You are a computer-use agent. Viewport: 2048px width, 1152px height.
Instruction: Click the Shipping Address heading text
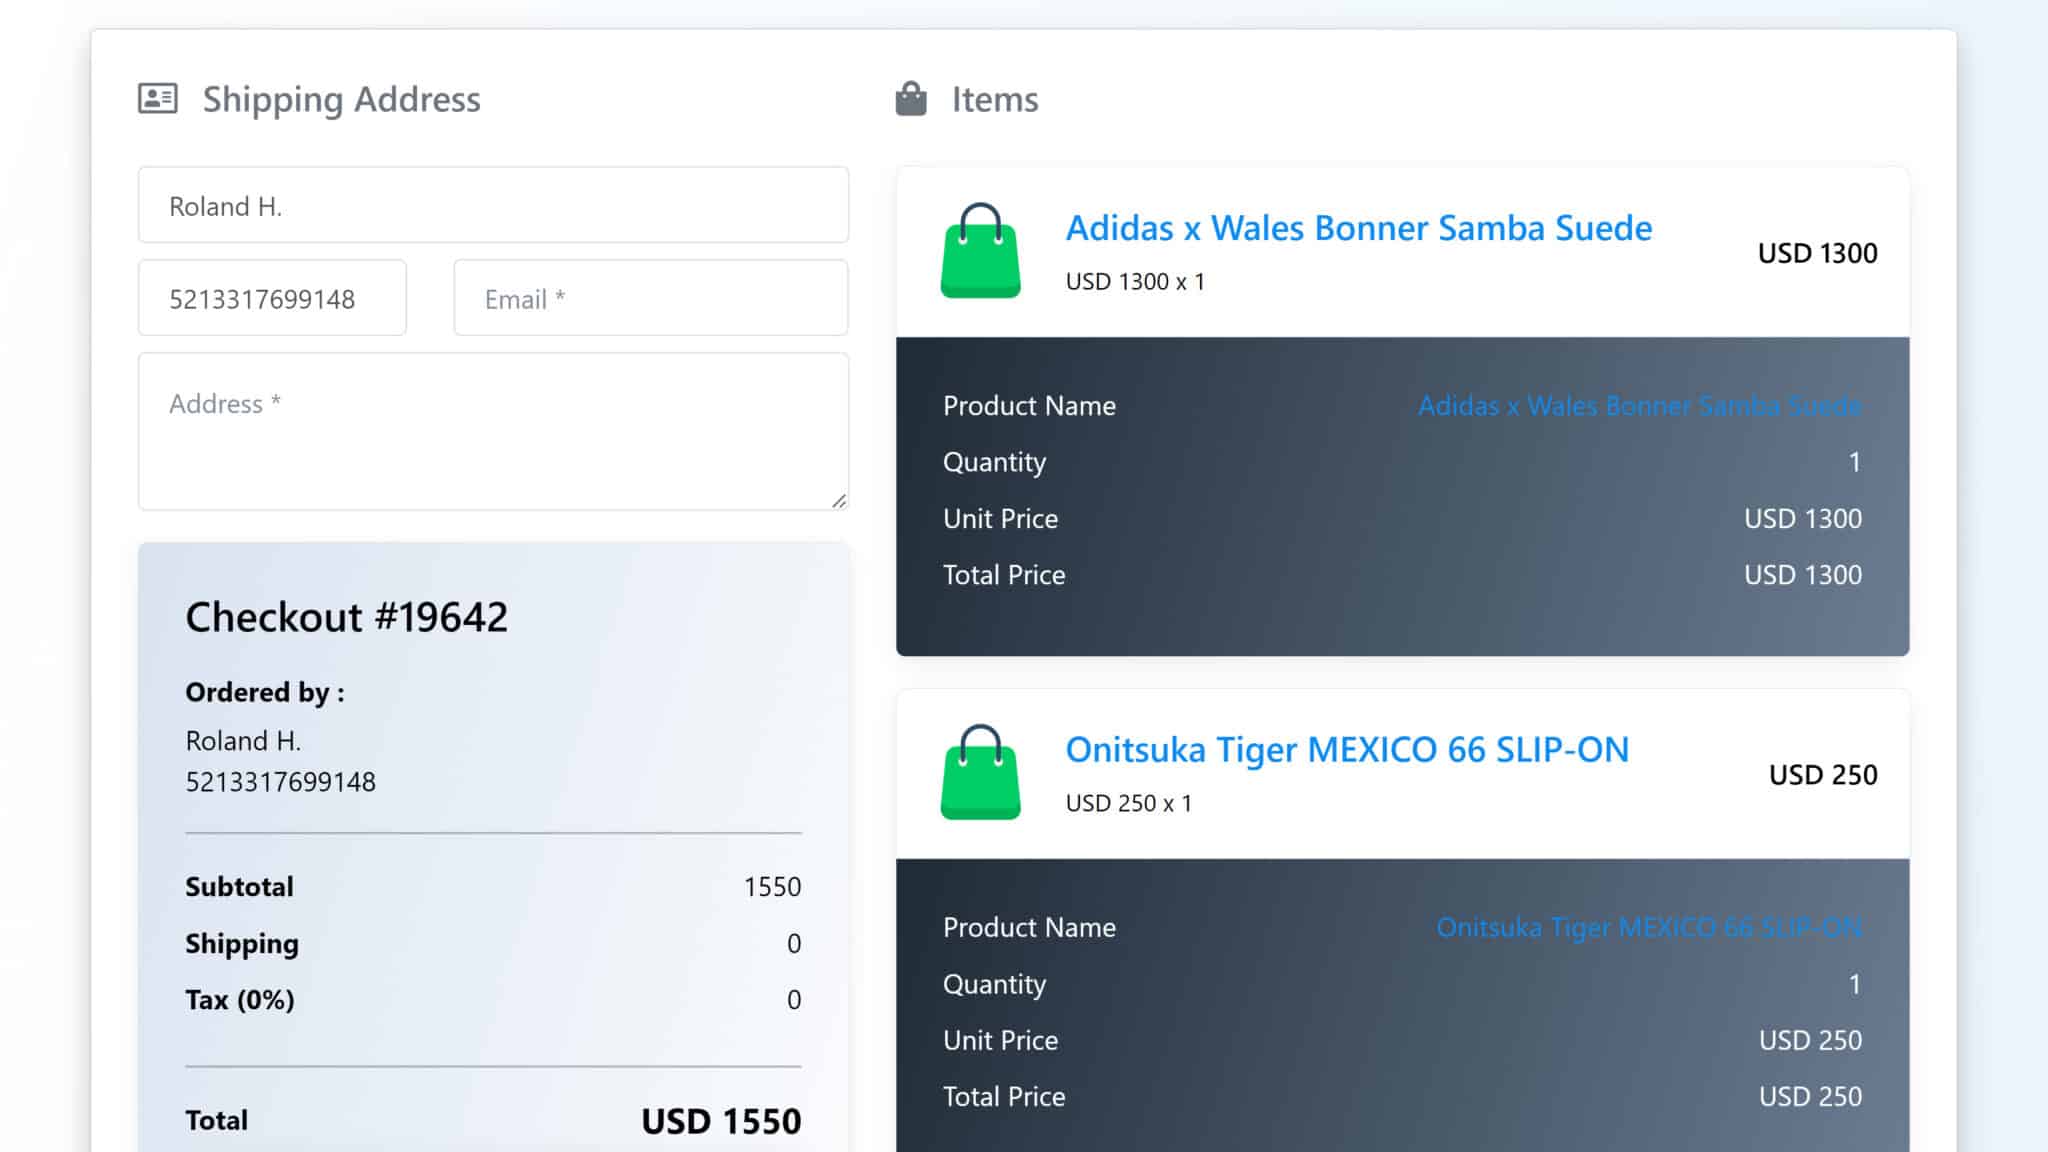click(x=341, y=99)
